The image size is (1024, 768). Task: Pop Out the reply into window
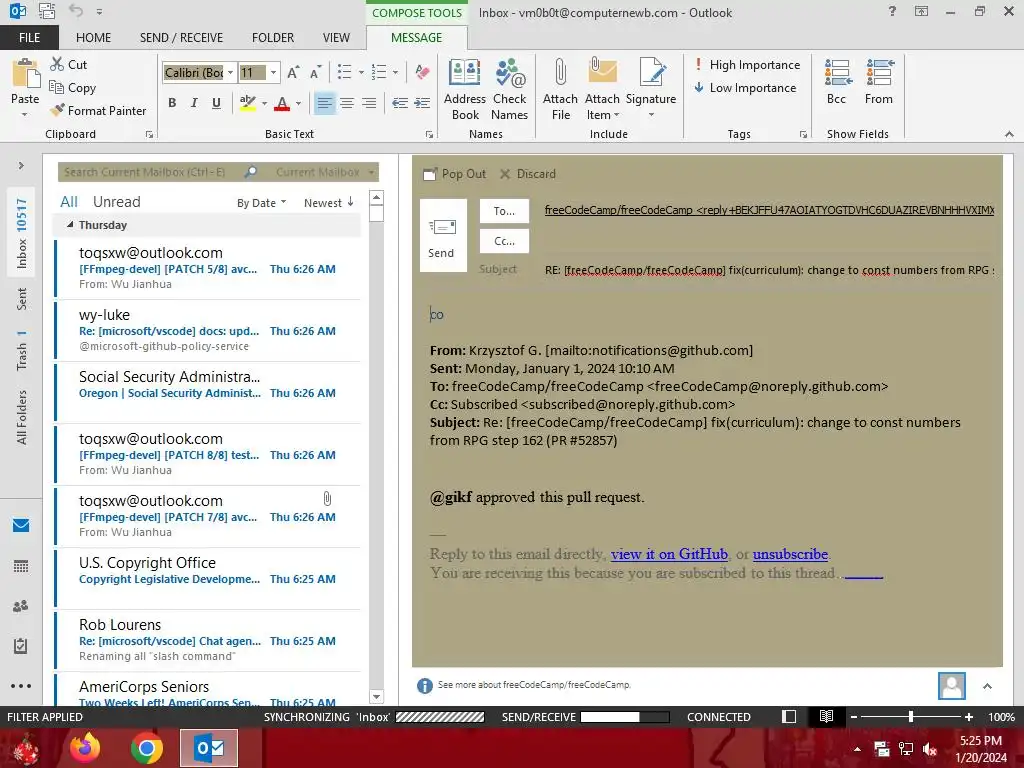click(x=455, y=174)
